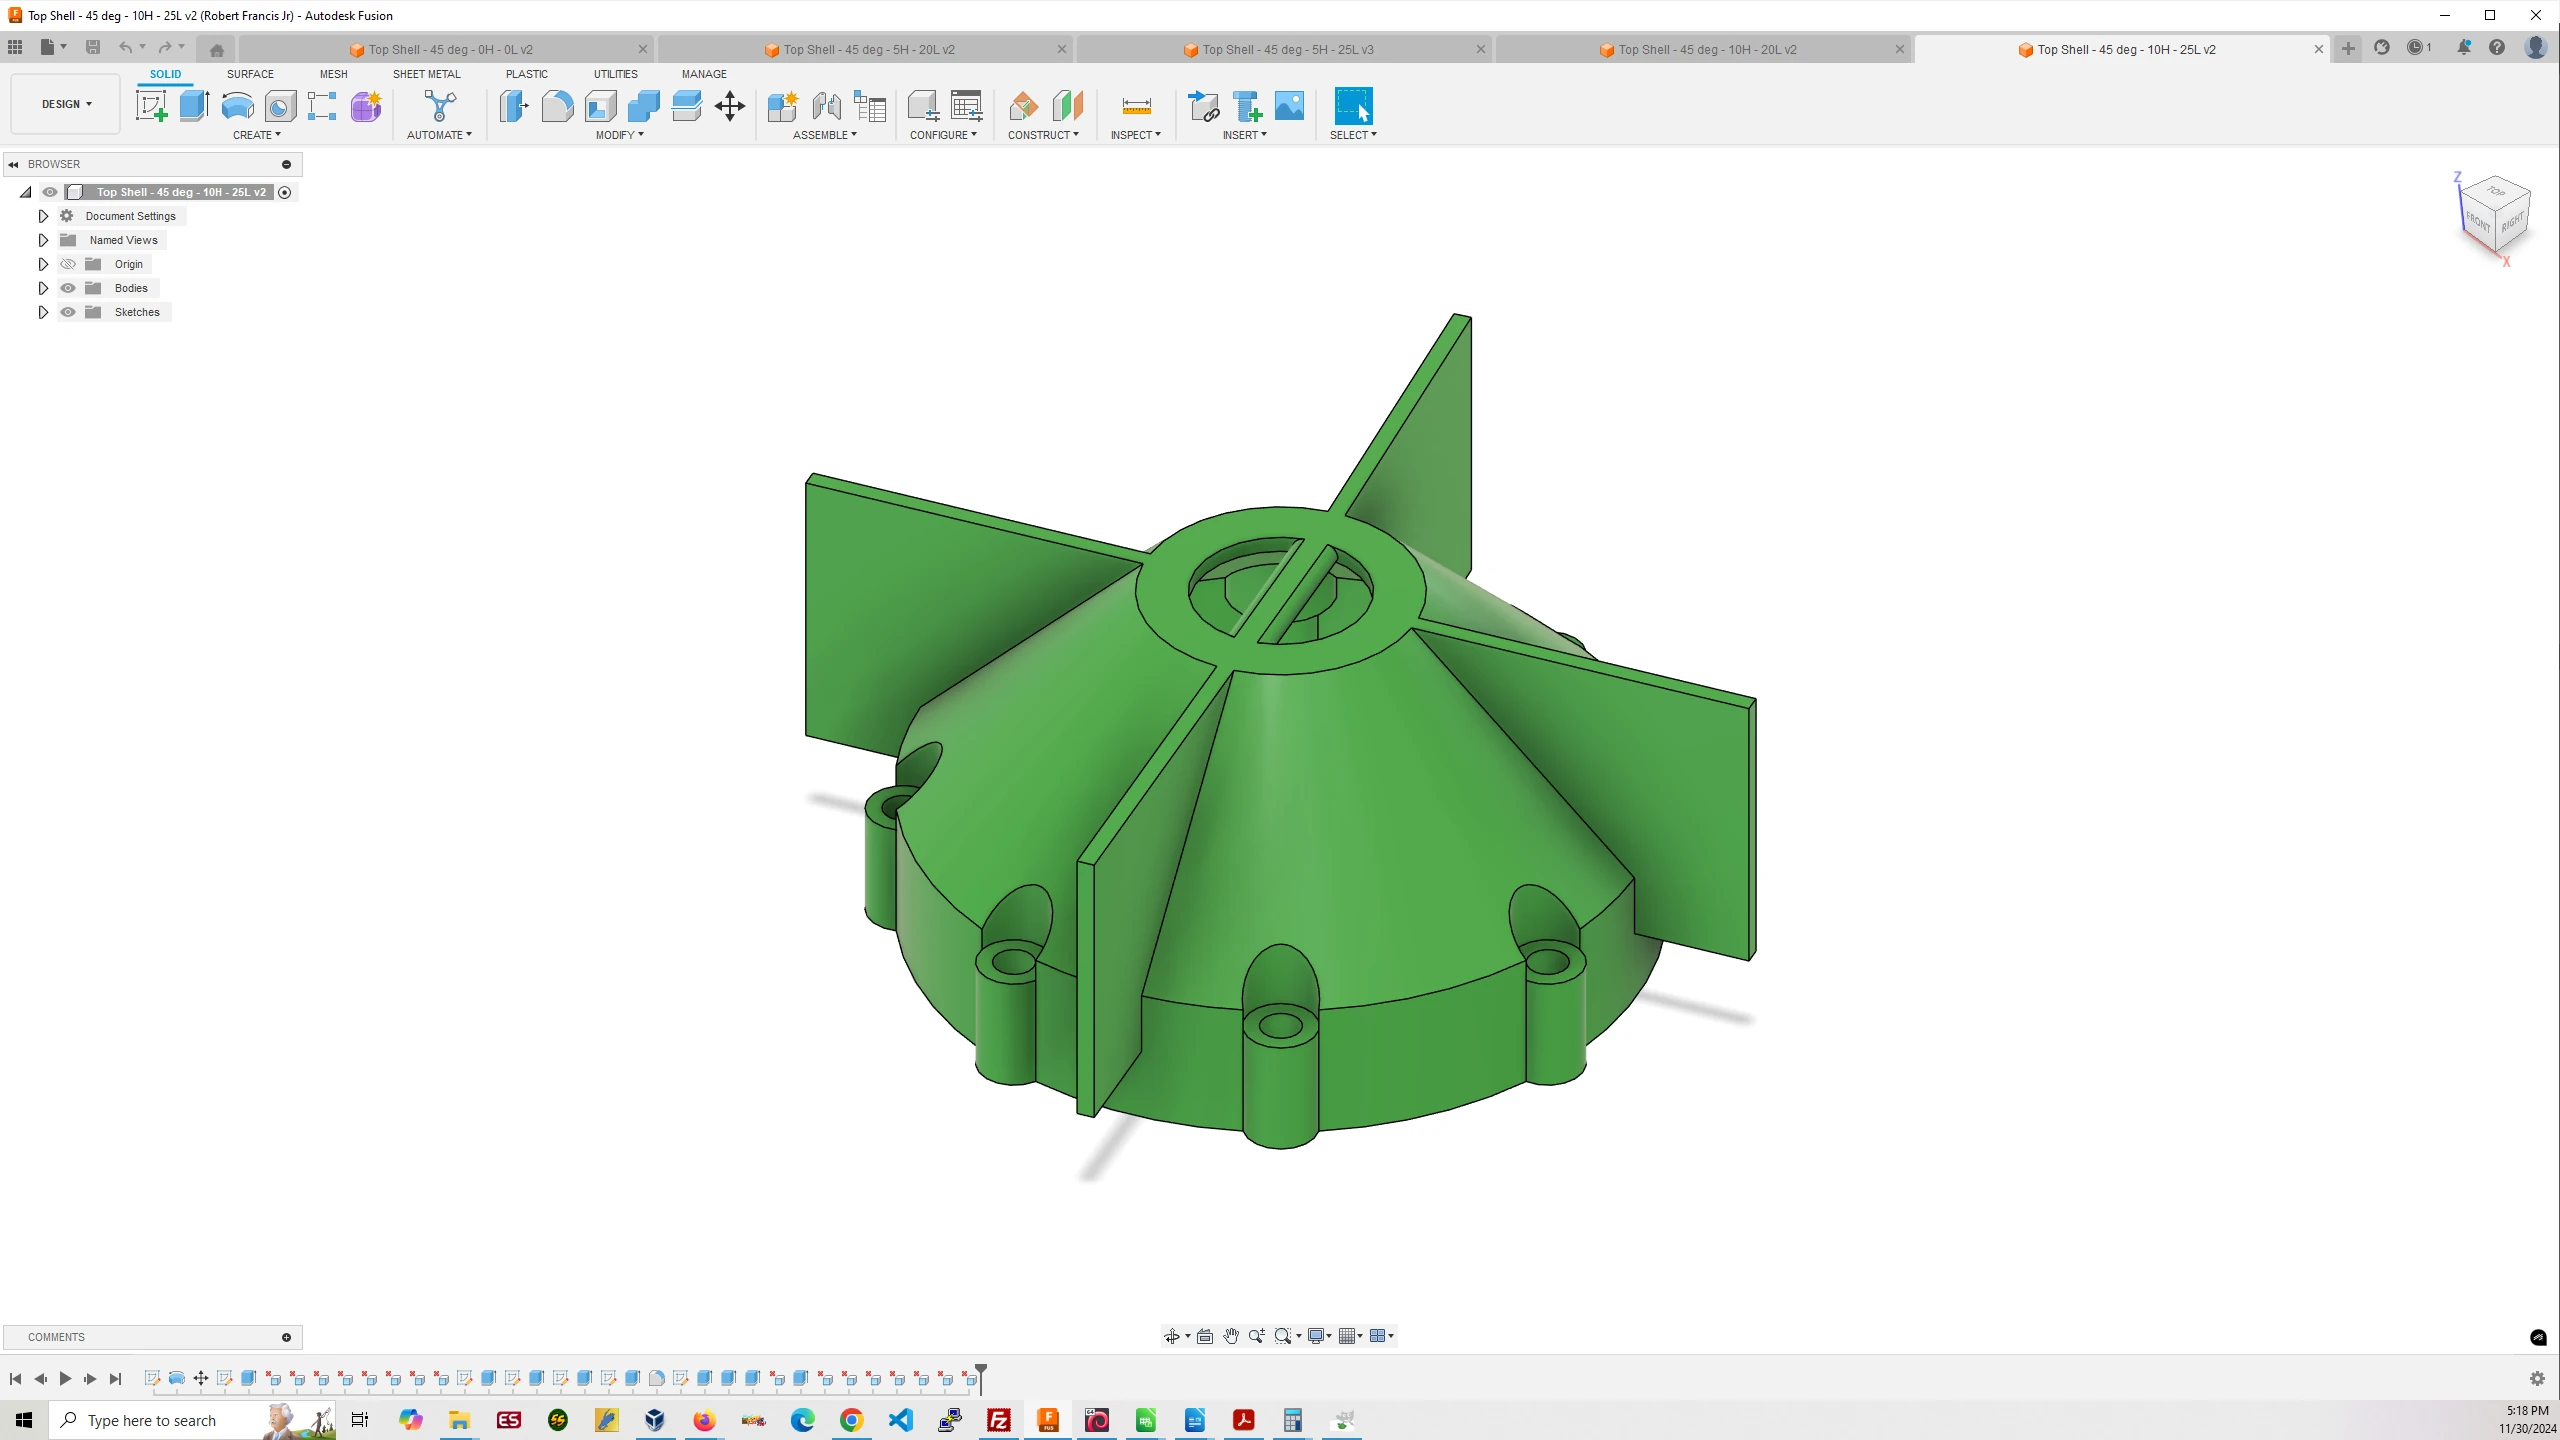Select the Pan hand tool
This screenshot has height=1440, width=2560.
pos(1231,1336)
